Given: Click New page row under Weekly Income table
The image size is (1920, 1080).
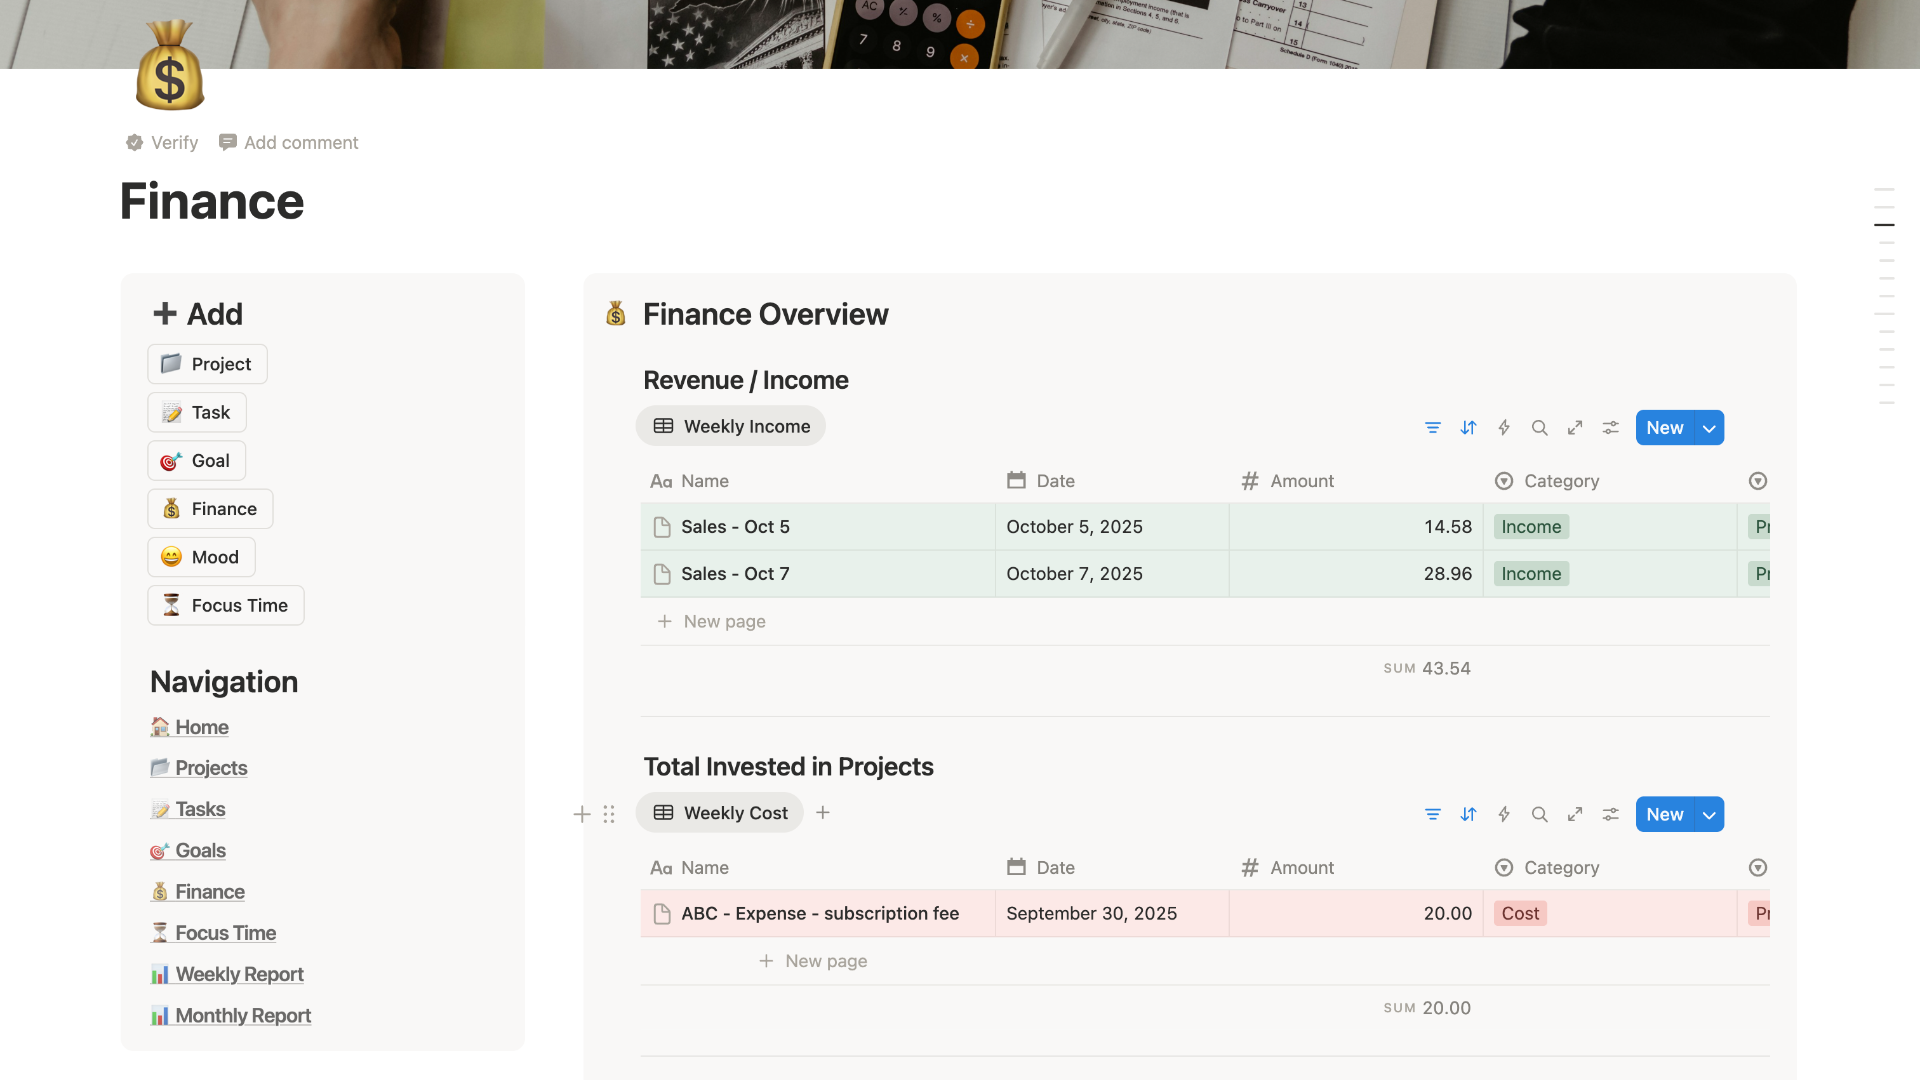Looking at the screenshot, I should click(x=724, y=622).
